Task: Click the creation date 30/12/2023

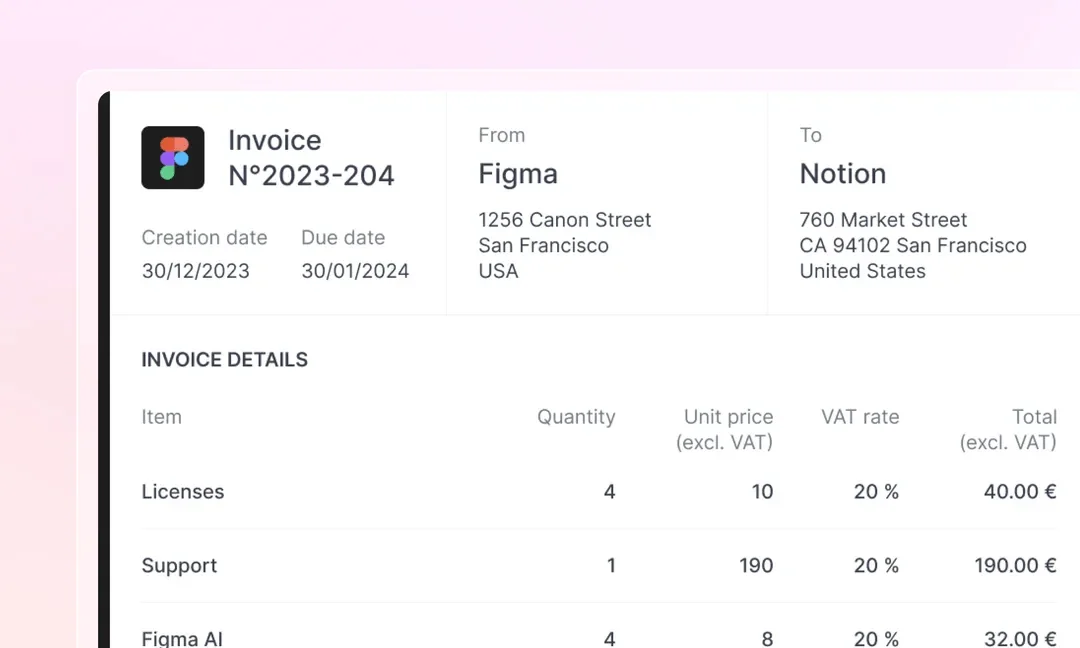Action: [x=196, y=271]
